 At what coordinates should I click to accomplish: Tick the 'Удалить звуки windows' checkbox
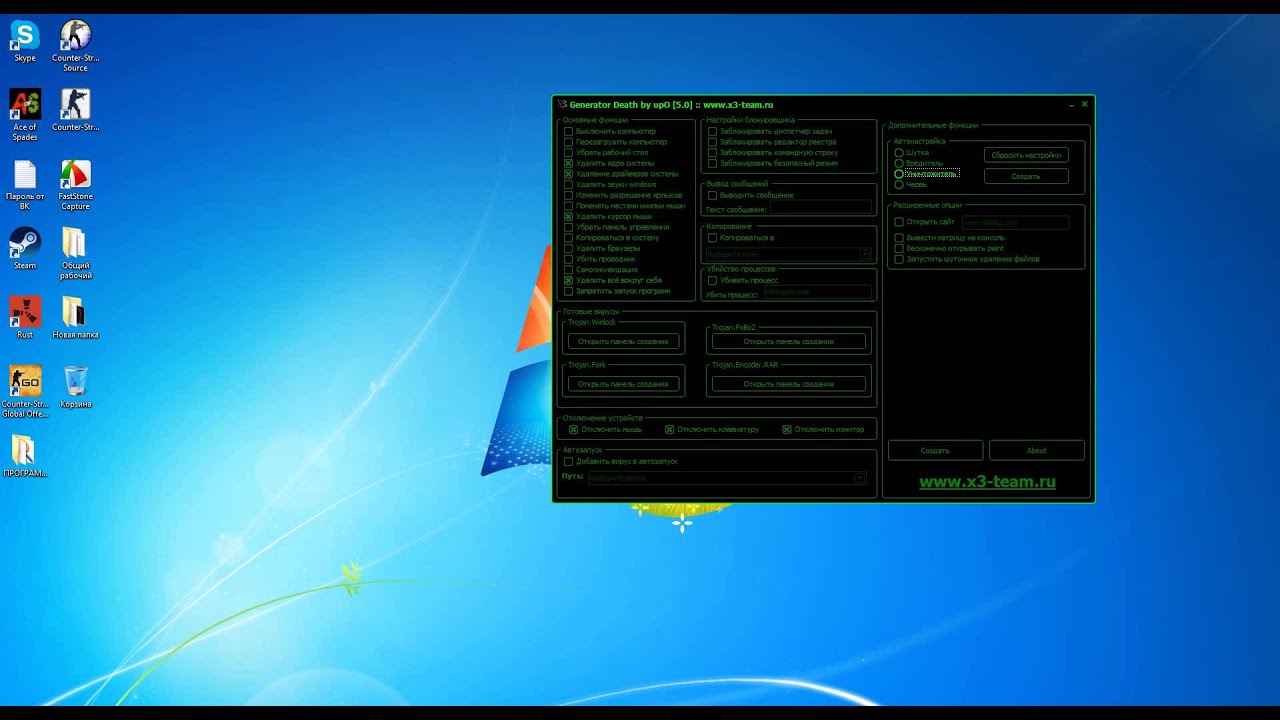[x=569, y=184]
